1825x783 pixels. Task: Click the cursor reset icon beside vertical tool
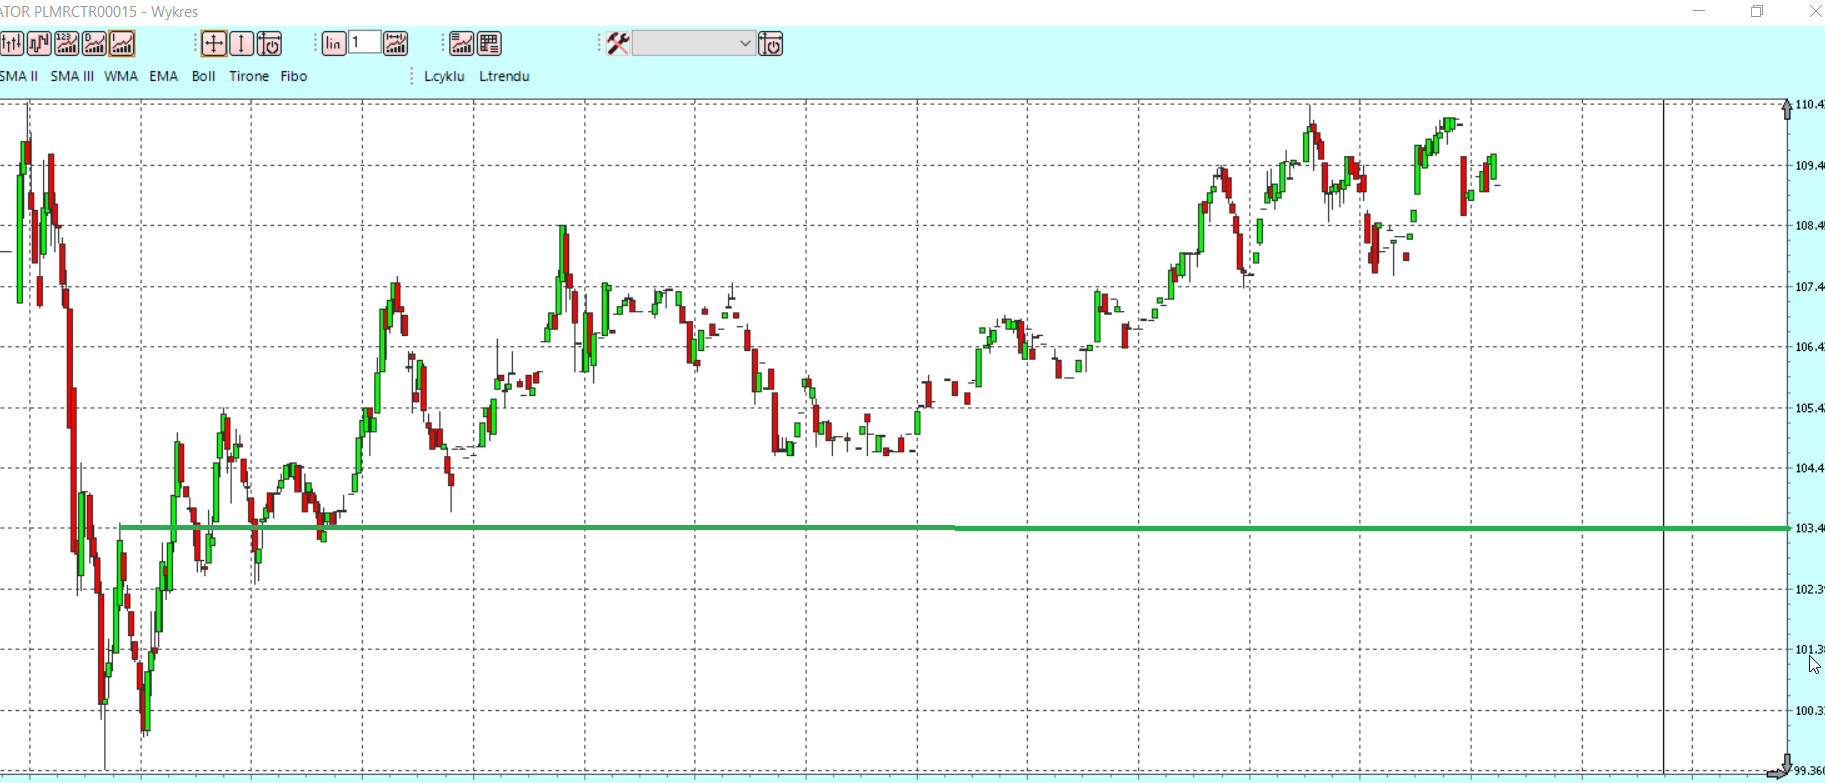pos(270,43)
